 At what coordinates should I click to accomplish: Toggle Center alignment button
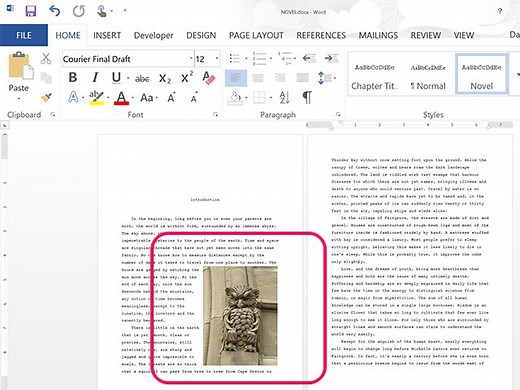258,78
